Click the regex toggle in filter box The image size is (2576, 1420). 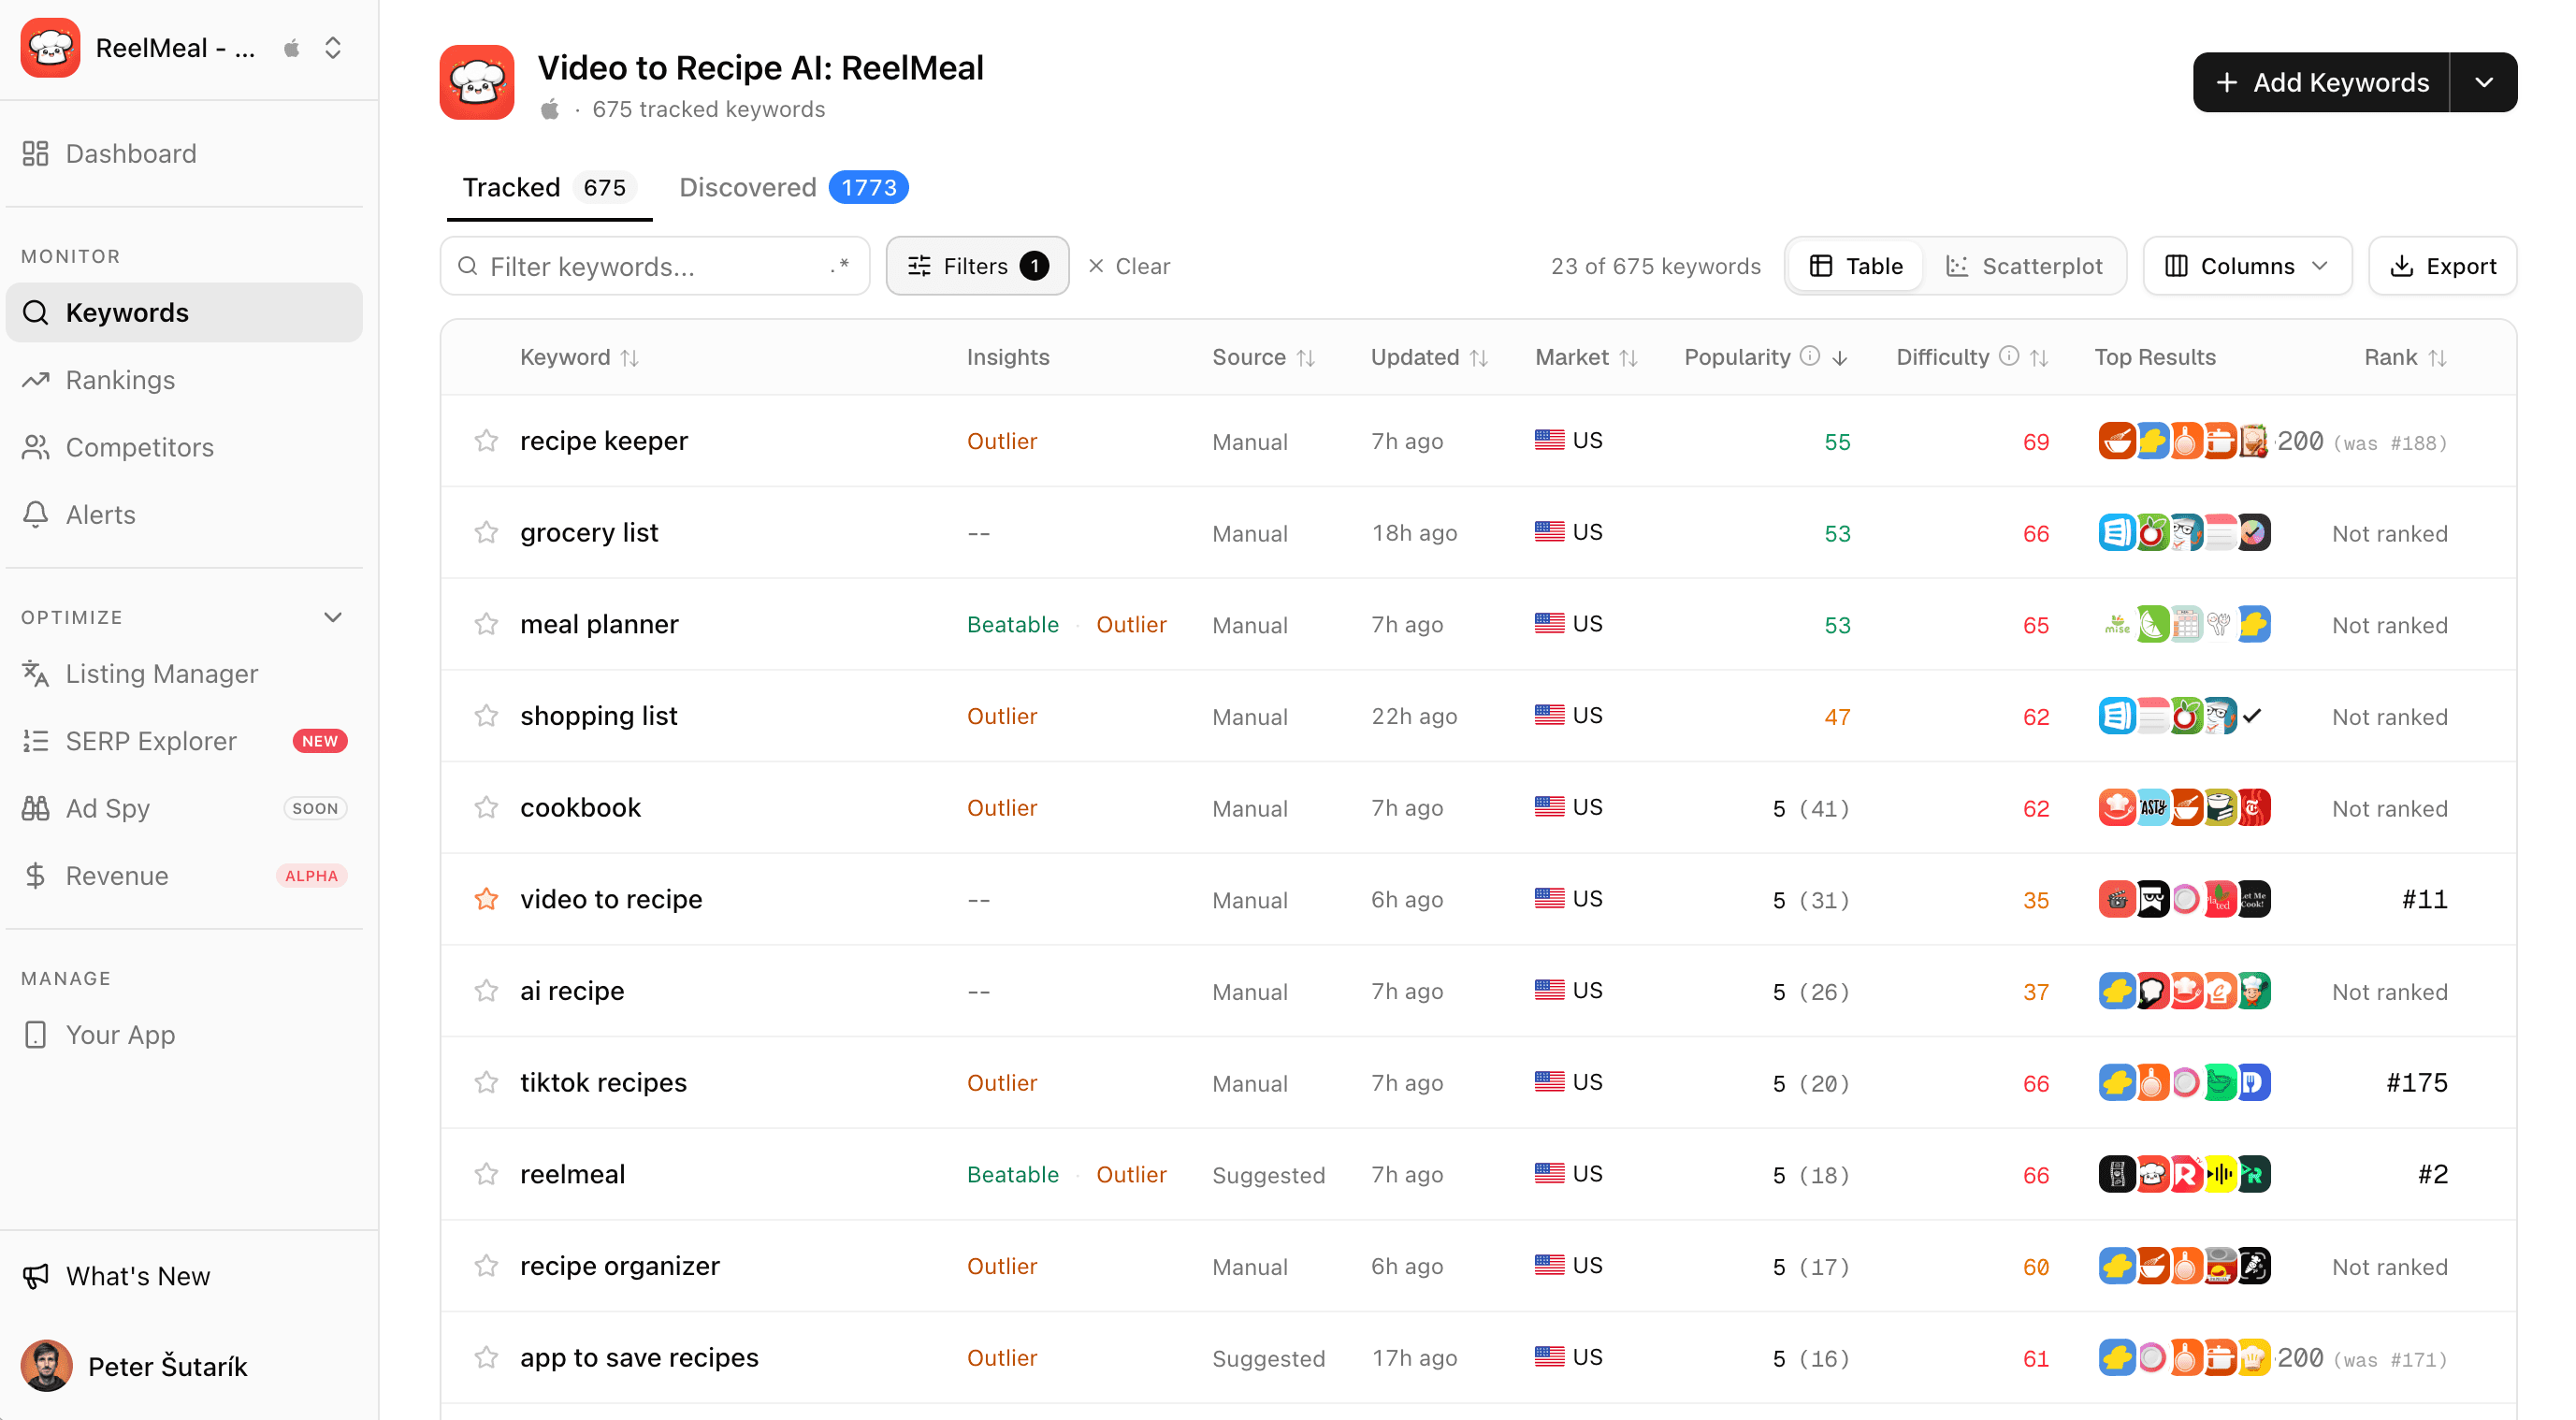coord(840,266)
